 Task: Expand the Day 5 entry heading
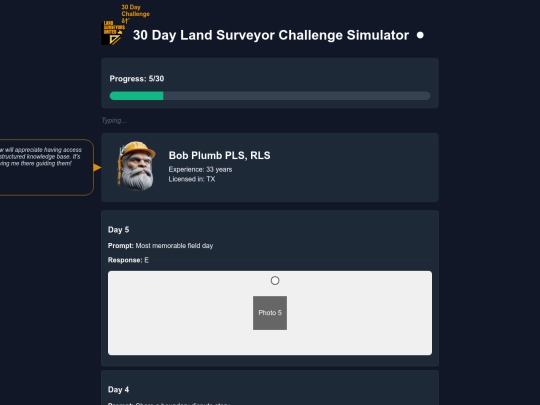pos(118,230)
